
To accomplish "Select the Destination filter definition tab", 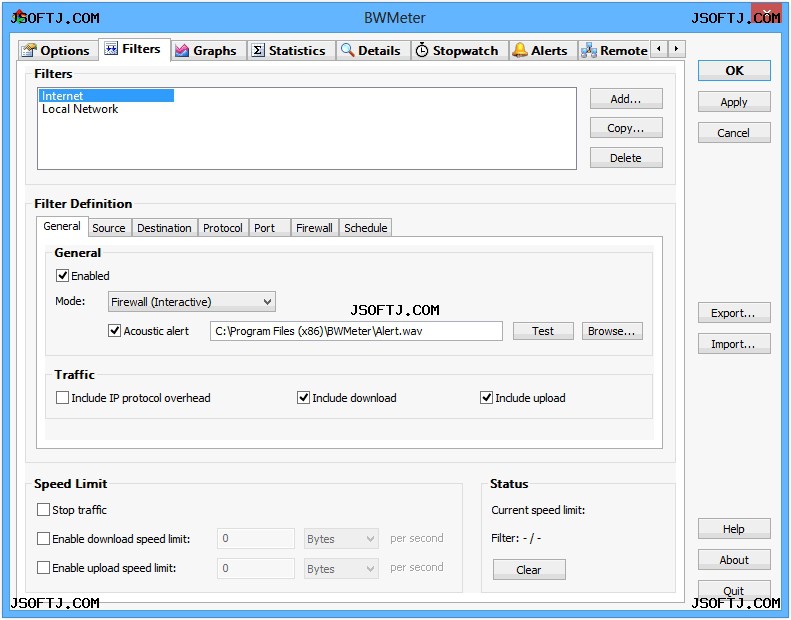I will pyautogui.click(x=164, y=228).
